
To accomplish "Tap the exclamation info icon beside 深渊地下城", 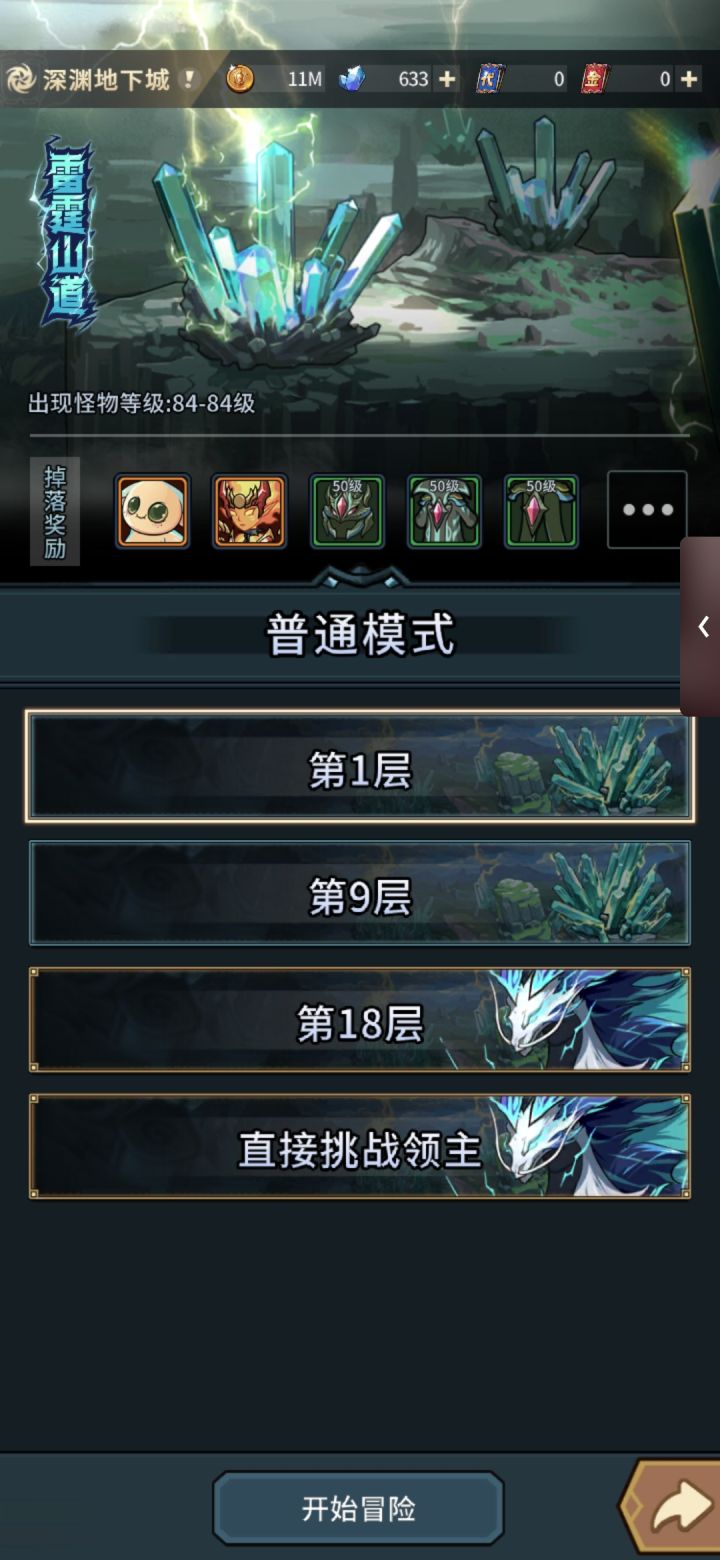I will point(187,79).
